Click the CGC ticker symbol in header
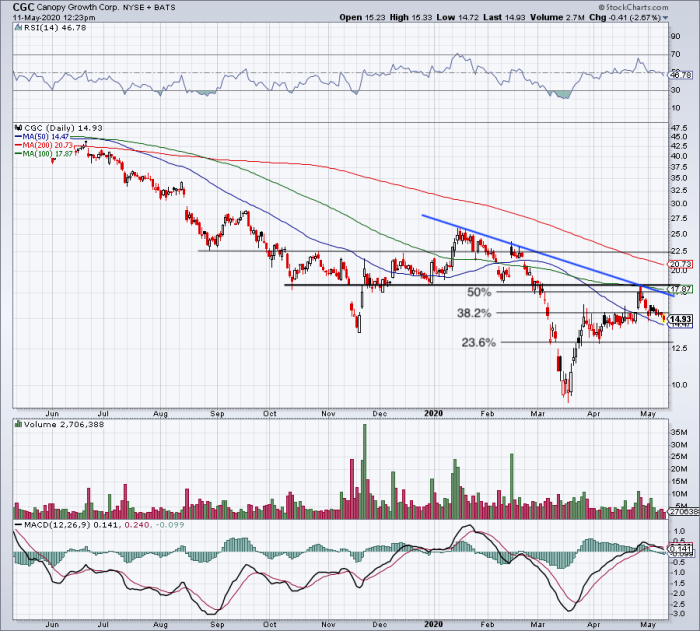The height and width of the screenshot is (631, 700). pyautogui.click(x=23, y=7)
